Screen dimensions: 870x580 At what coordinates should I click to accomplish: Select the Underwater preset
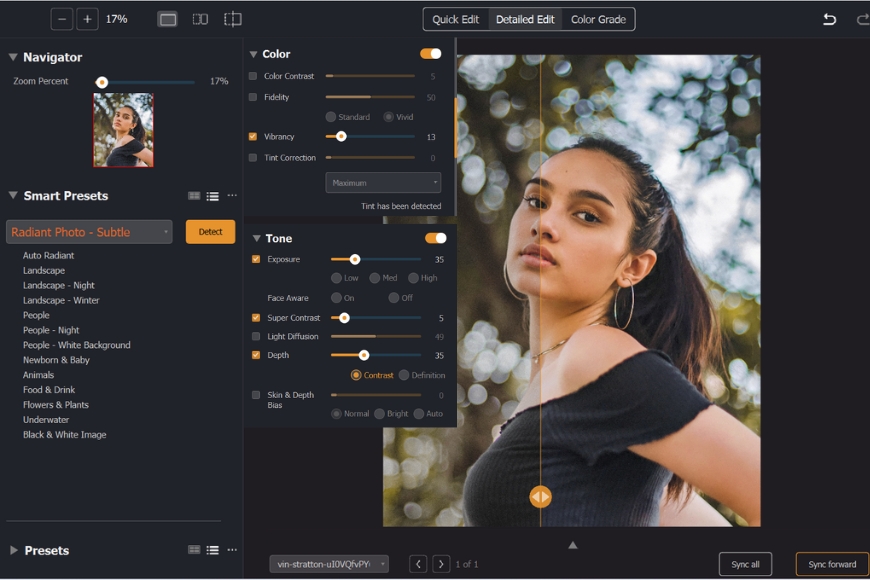(46, 420)
